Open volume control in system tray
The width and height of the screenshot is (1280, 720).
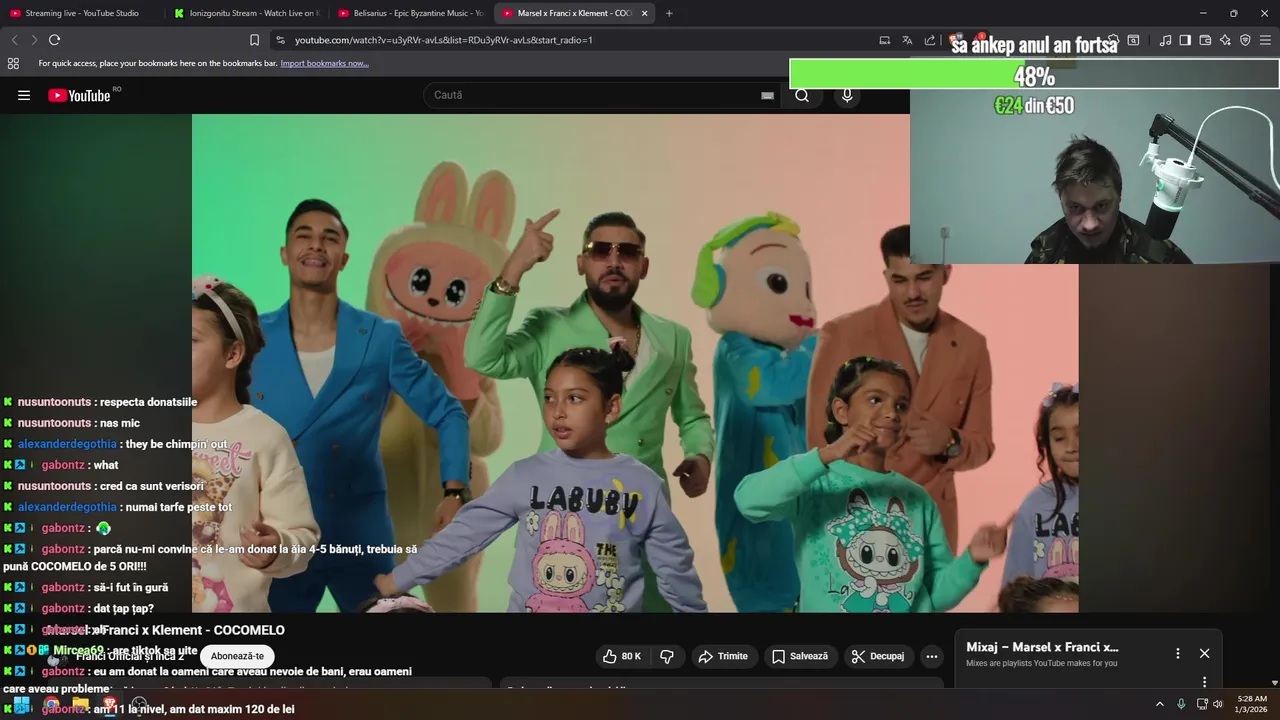1218,704
